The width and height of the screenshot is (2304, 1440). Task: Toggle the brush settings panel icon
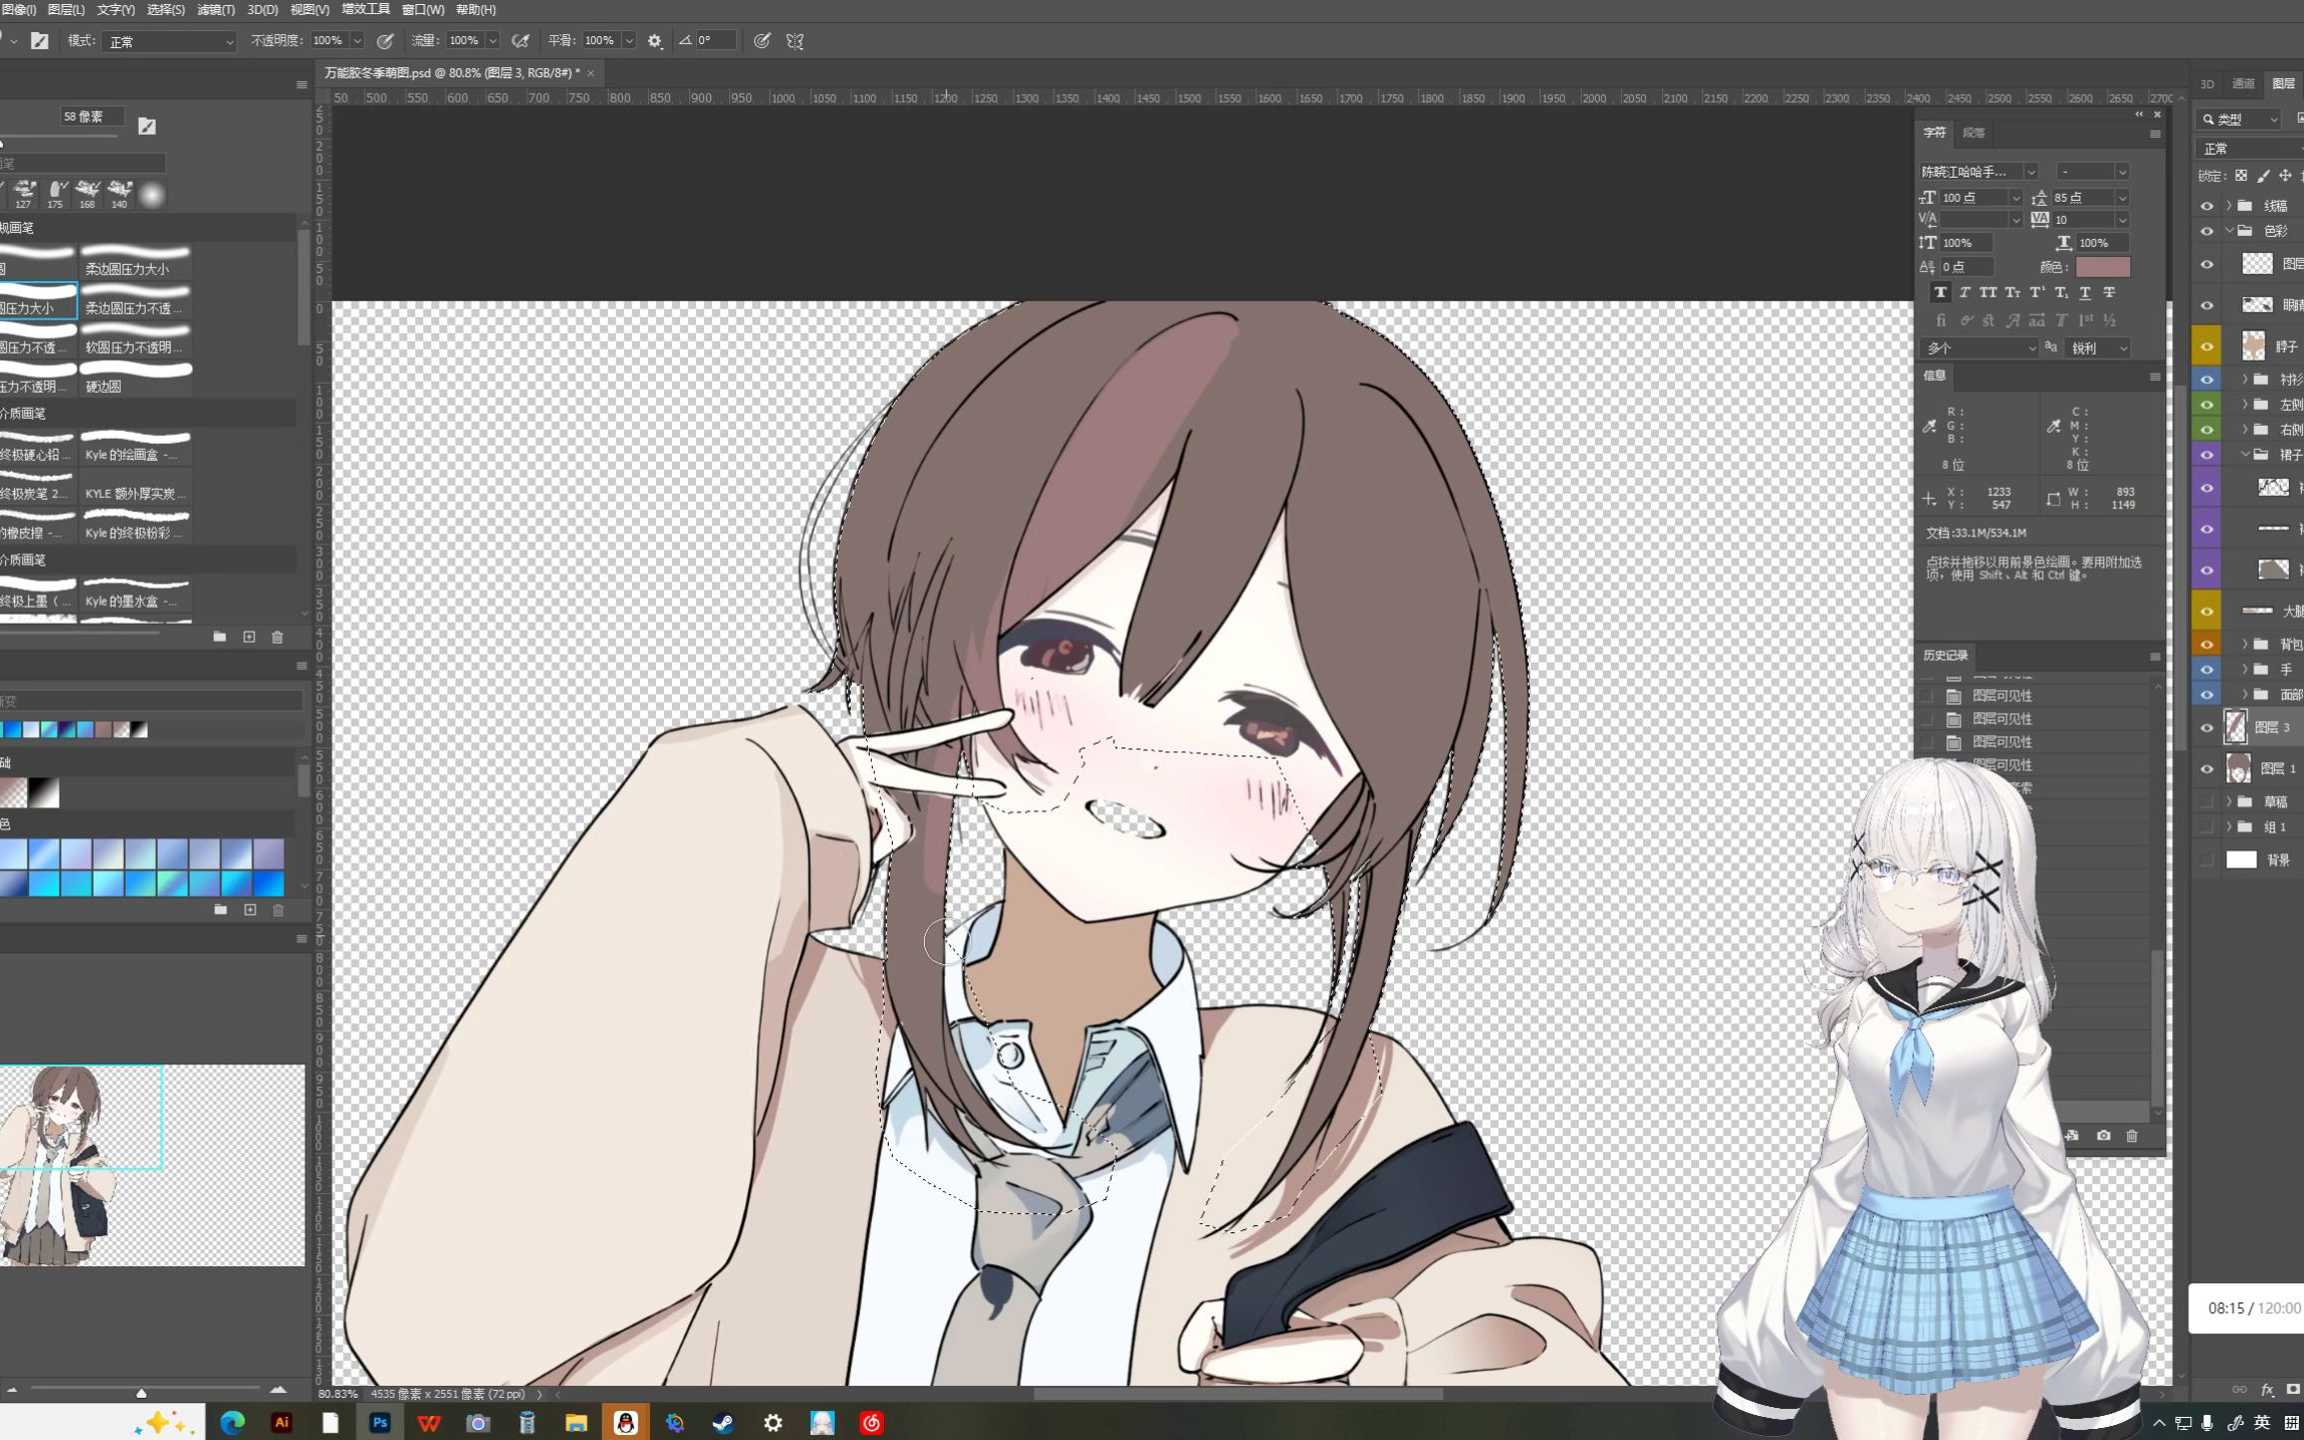pos(40,41)
